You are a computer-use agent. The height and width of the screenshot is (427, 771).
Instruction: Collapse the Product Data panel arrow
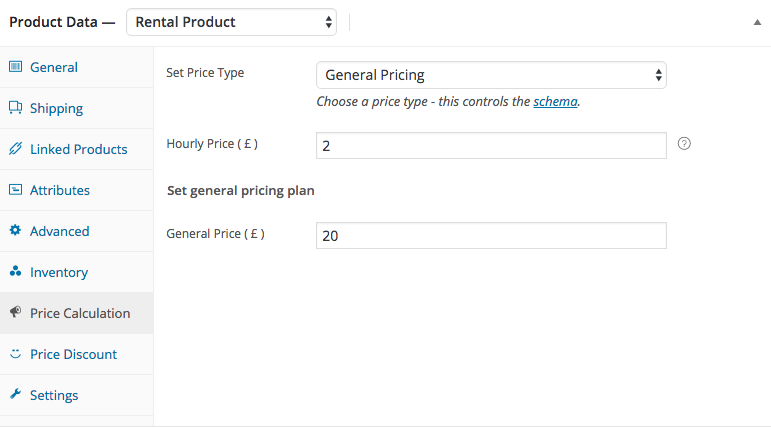coord(757,22)
